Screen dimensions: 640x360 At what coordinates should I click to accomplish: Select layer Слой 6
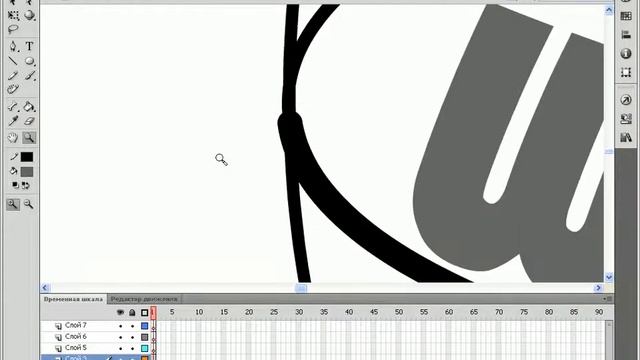point(76,336)
